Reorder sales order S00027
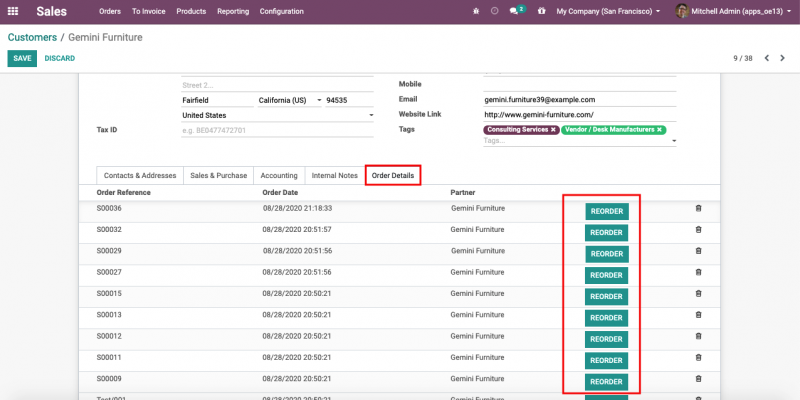This screenshot has width=800, height=400. 607,276
